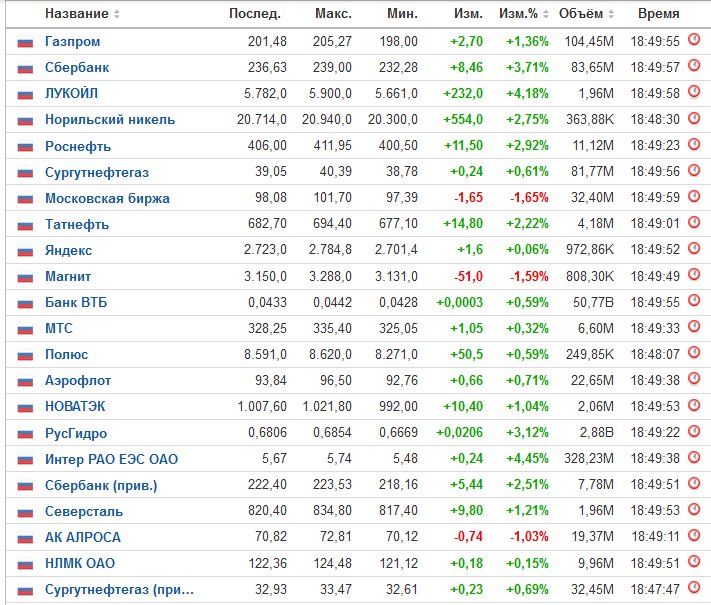Open the Яндекс stock link
The image size is (711, 605).
click(x=68, y=250)
